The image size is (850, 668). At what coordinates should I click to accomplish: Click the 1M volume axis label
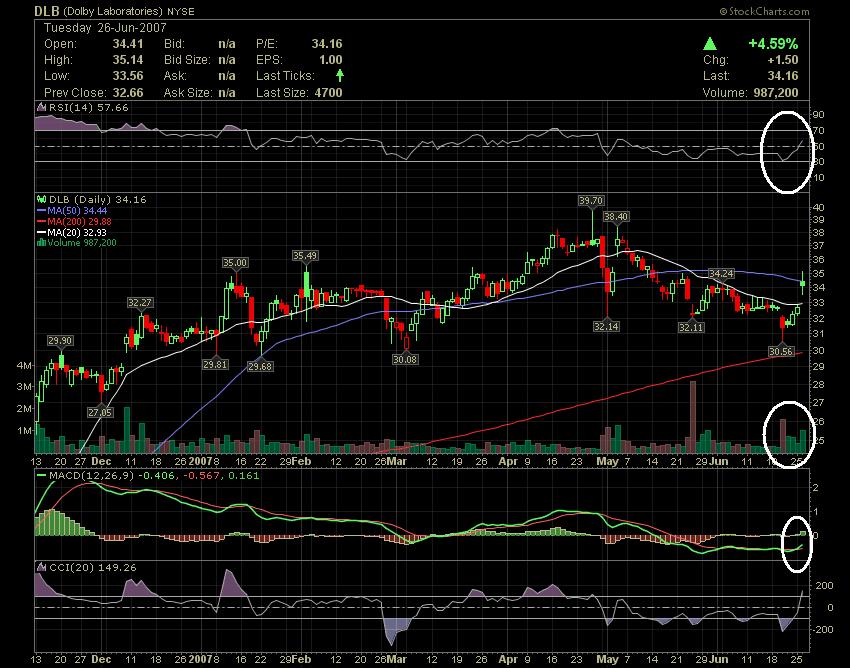(x=24, y=431)
